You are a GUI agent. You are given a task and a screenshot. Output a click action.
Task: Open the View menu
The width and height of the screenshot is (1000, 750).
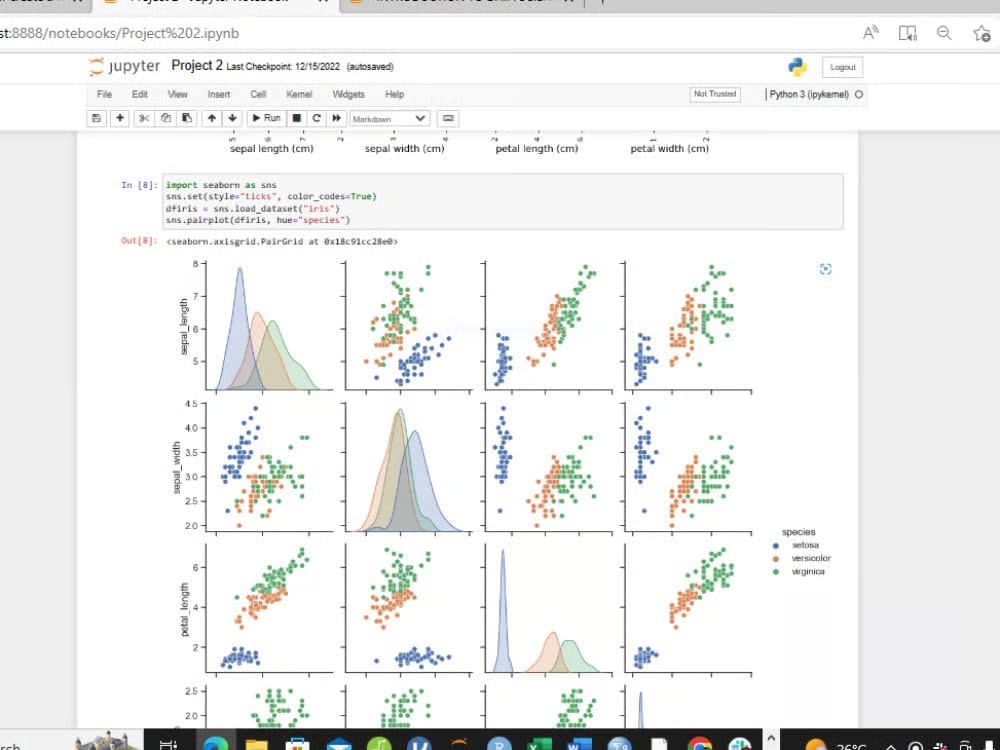177,94
